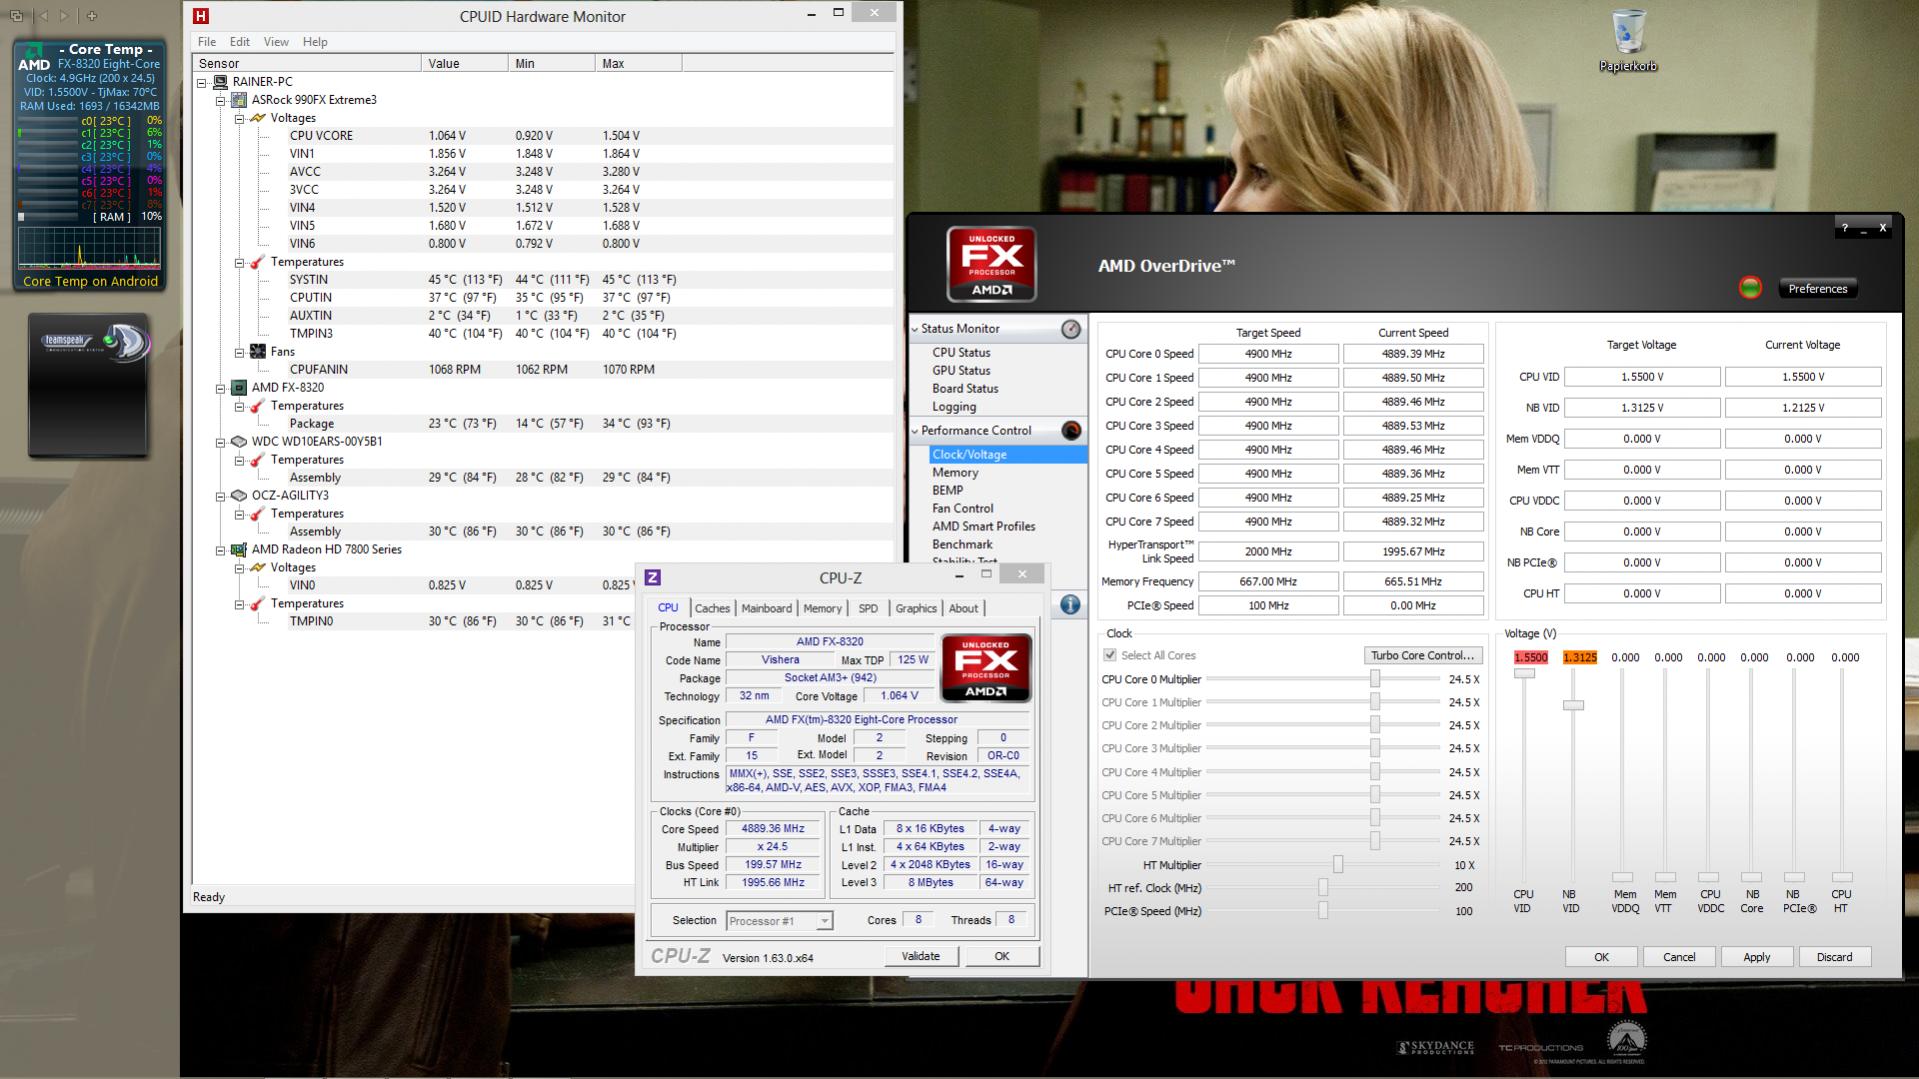The image size is (1919, 1079).
Task: Click the Core Temp load graph
Action: pyautogui.click(x=89, y=249)
